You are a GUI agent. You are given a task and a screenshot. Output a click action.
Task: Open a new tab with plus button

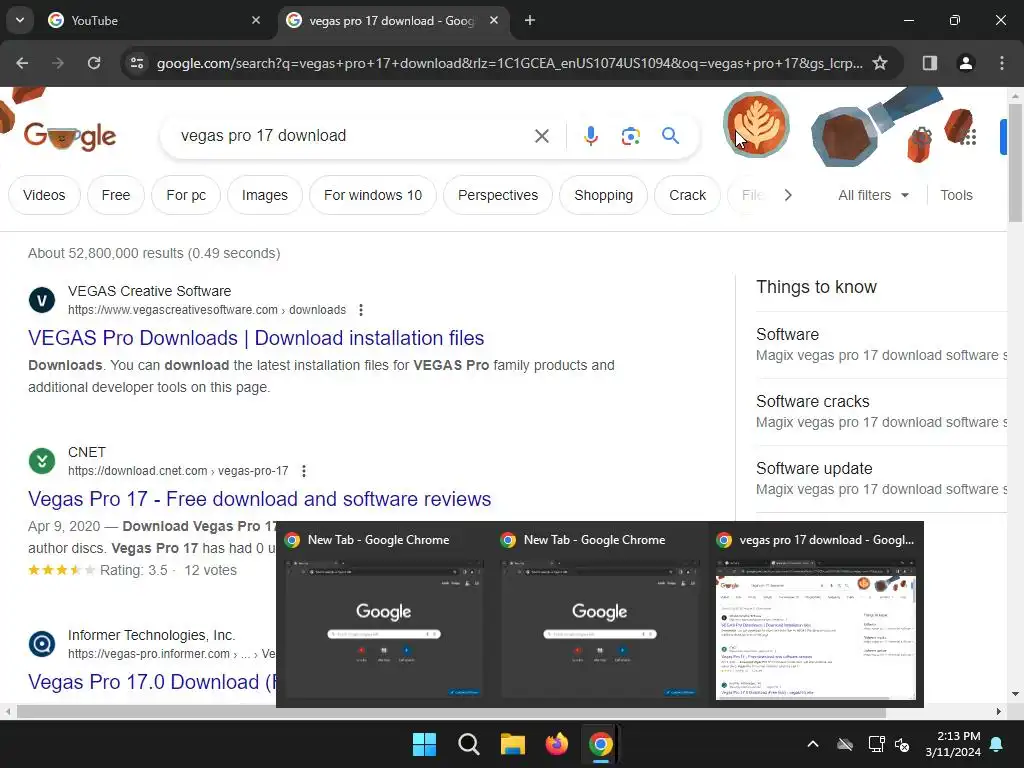(x=530, y=20)
